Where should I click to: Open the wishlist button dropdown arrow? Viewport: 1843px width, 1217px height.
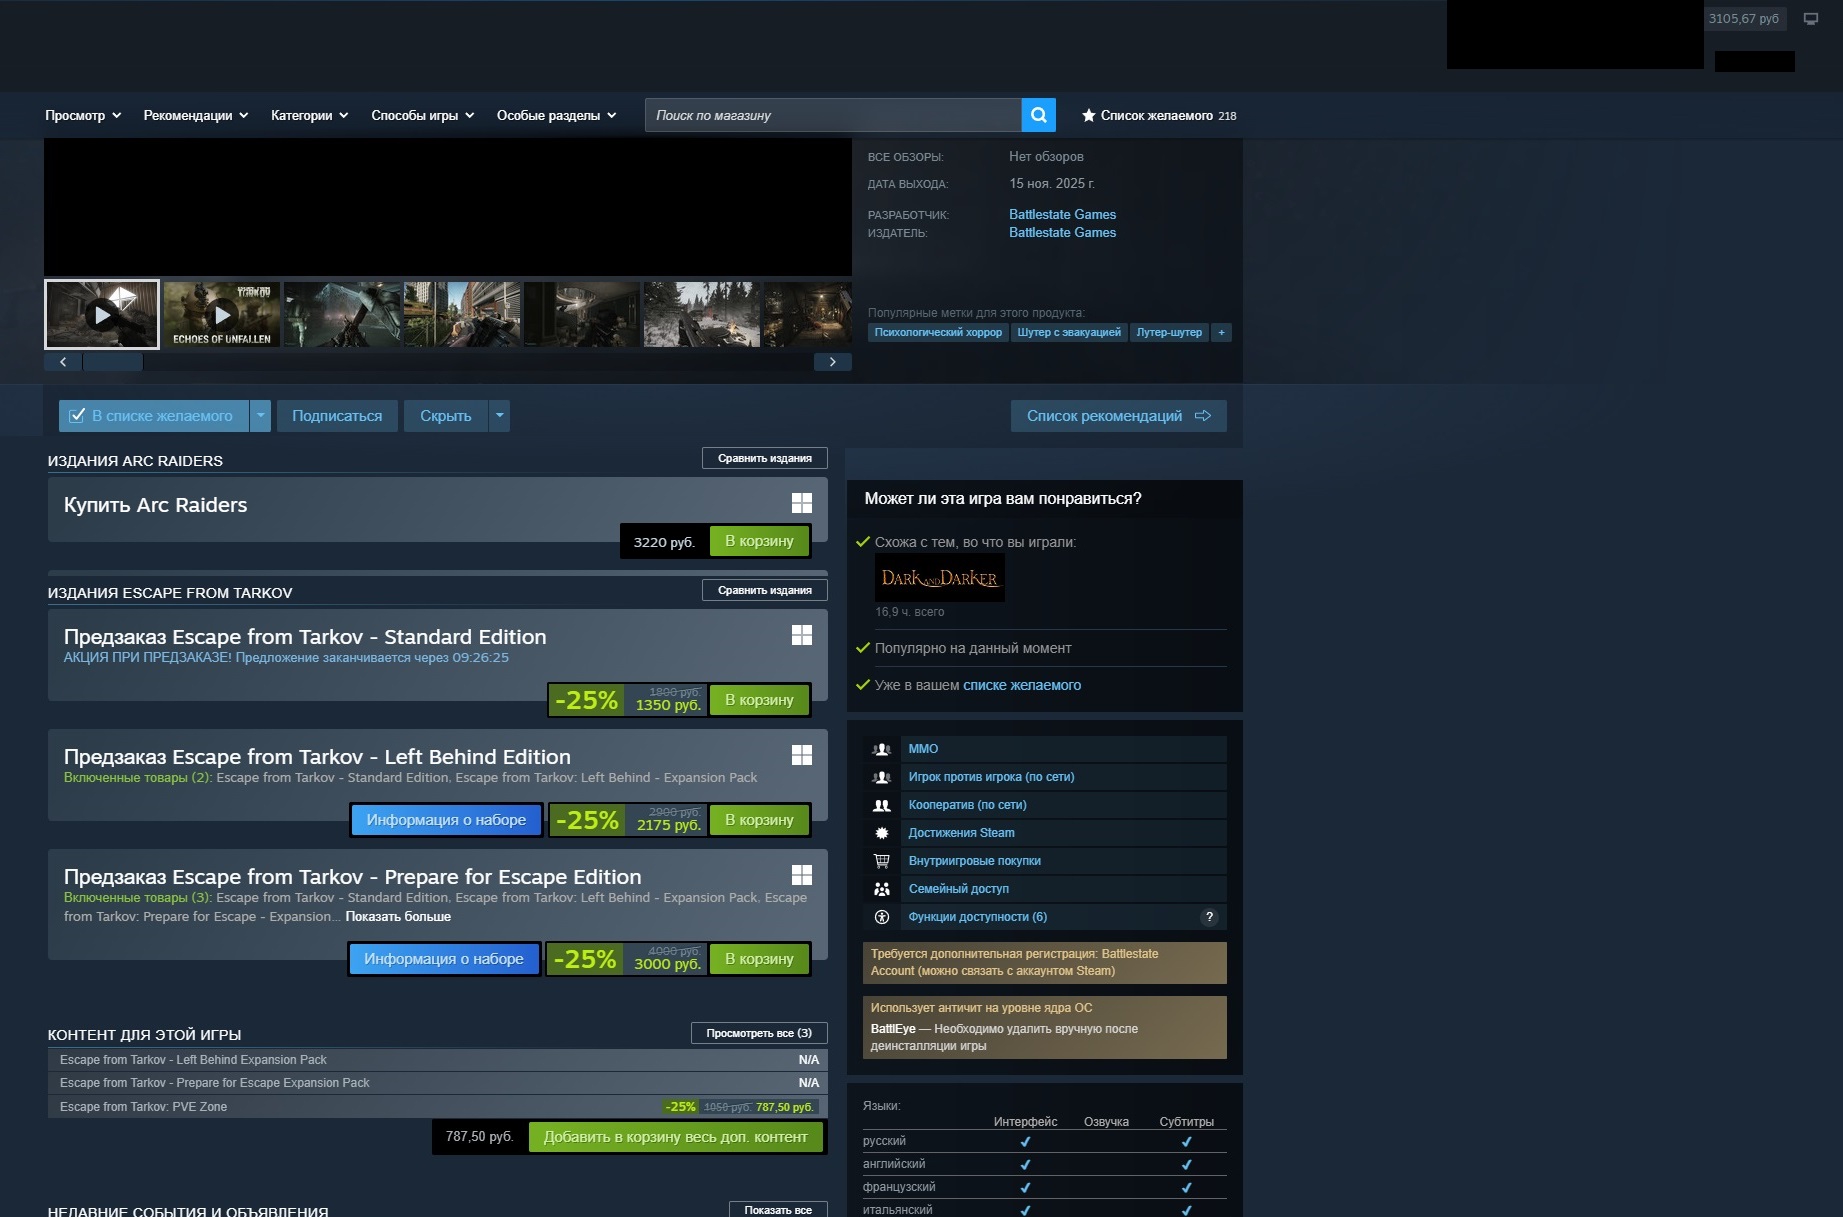[261, 416]
